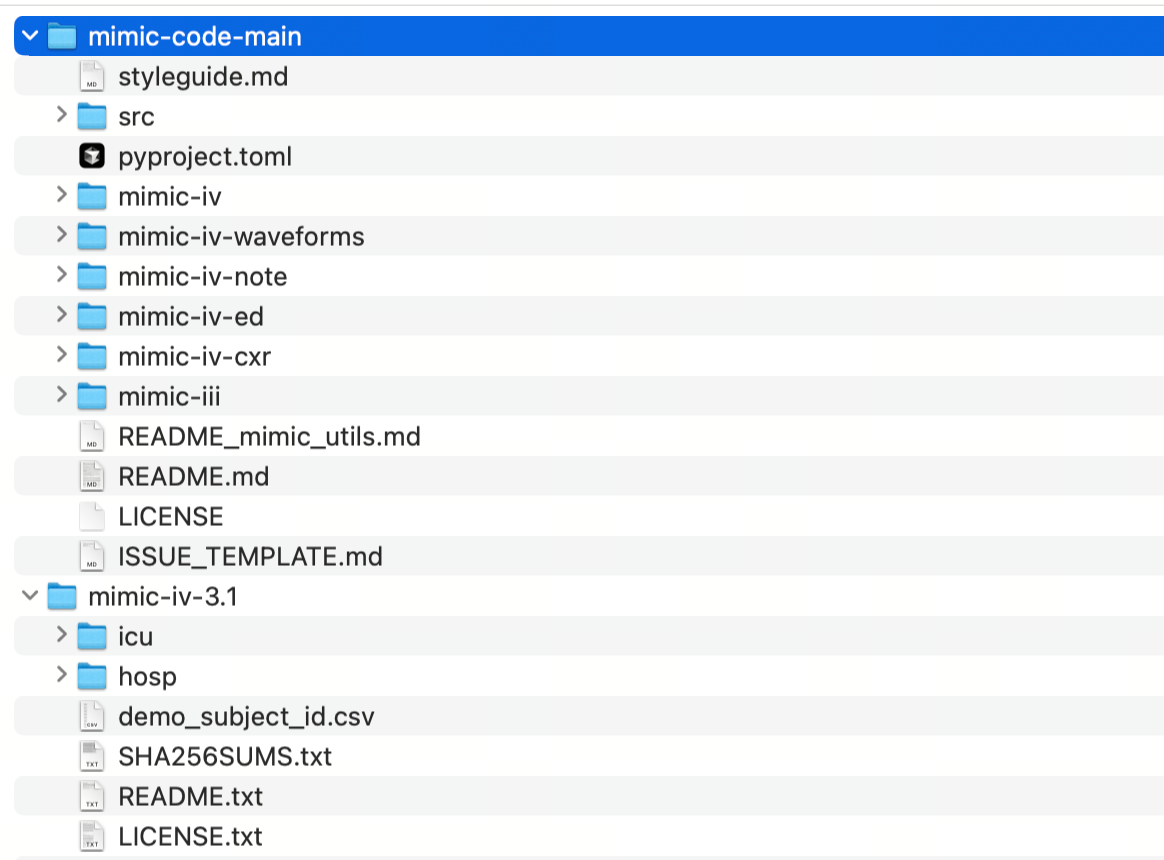
Task: Expand the mimic-iv-cxr folder chevron
Action: tap(62, 356)
